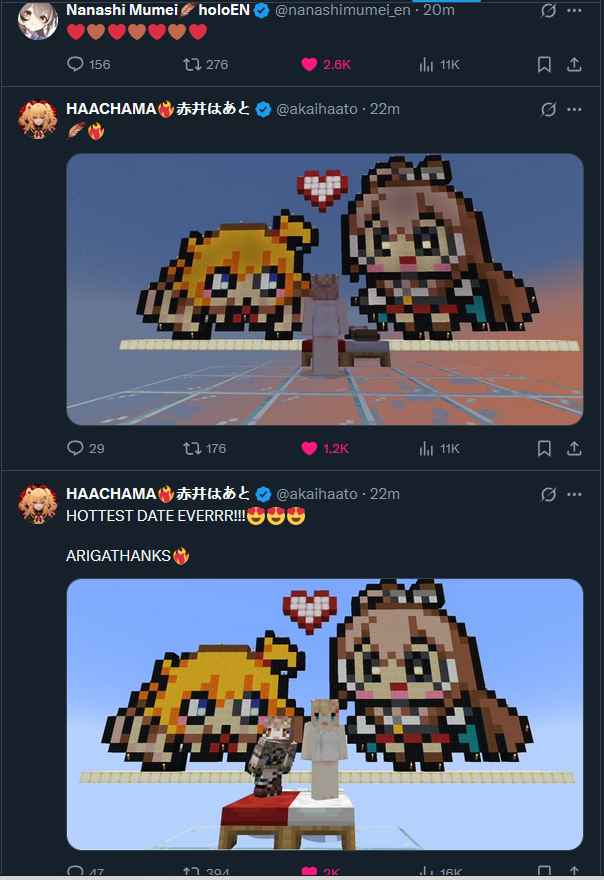Open more menu on HOTTEST DATE EVERRR tweet

(574, 494)
